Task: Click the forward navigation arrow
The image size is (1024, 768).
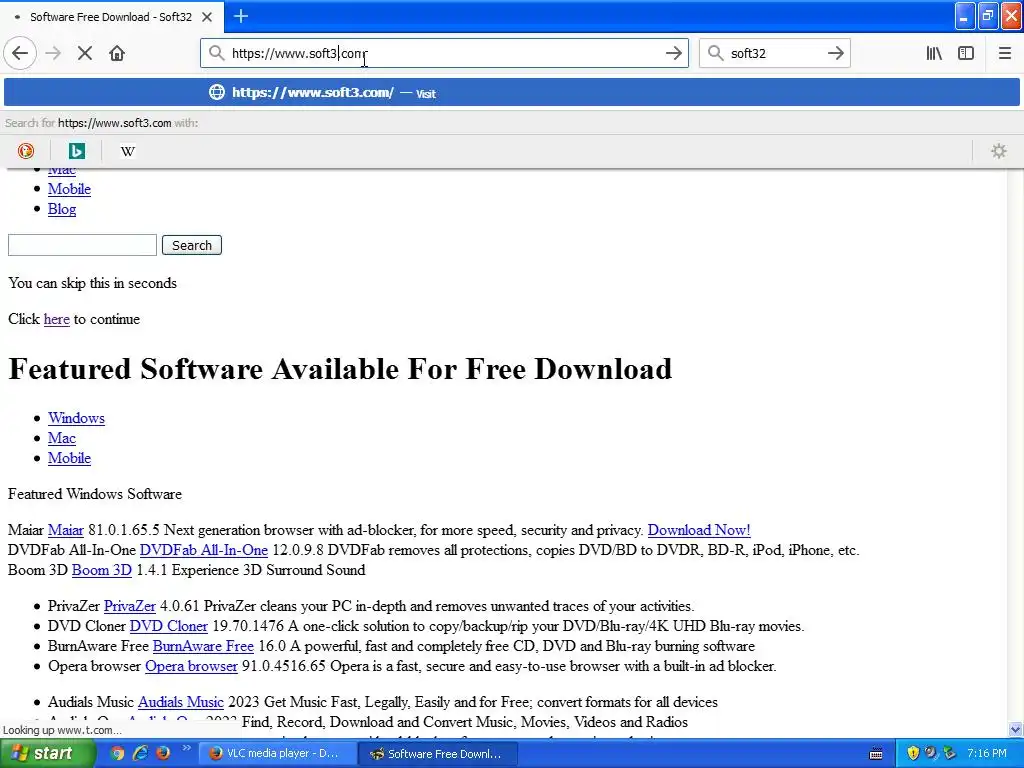Action: click(54, 53)
